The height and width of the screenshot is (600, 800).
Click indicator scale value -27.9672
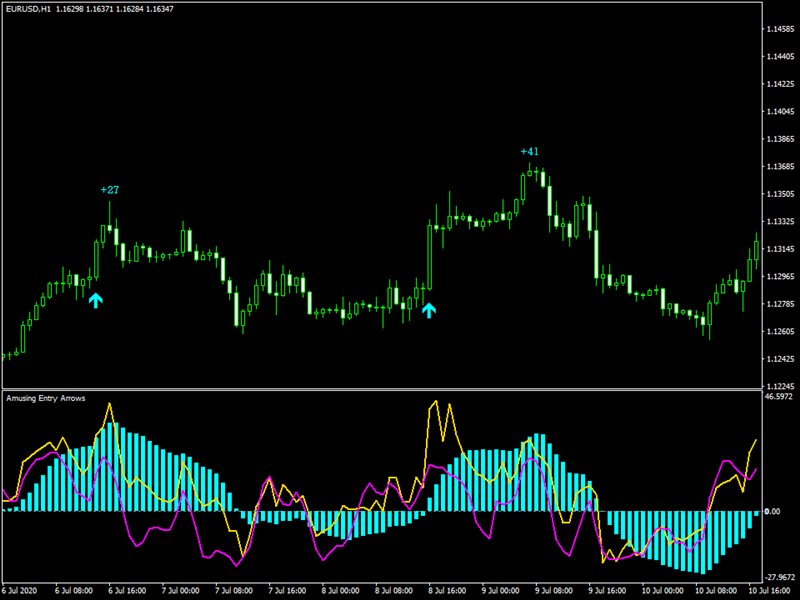point(781,578)
